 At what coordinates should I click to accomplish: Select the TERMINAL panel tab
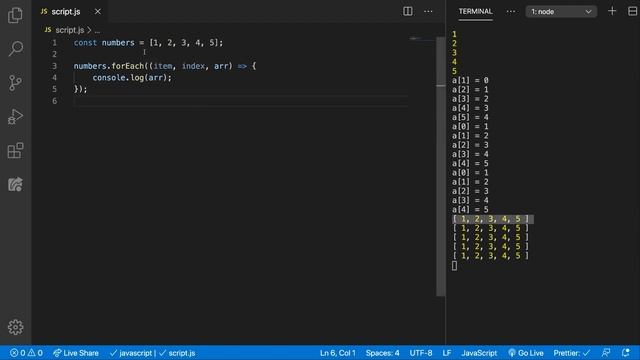(476, 11)
